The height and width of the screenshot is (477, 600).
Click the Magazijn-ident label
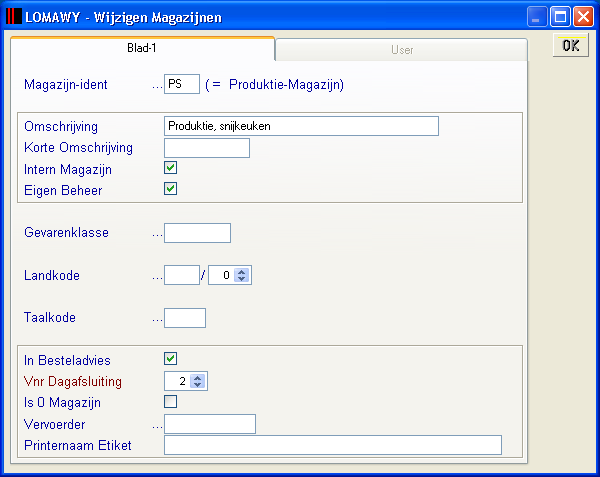point(66,85)
